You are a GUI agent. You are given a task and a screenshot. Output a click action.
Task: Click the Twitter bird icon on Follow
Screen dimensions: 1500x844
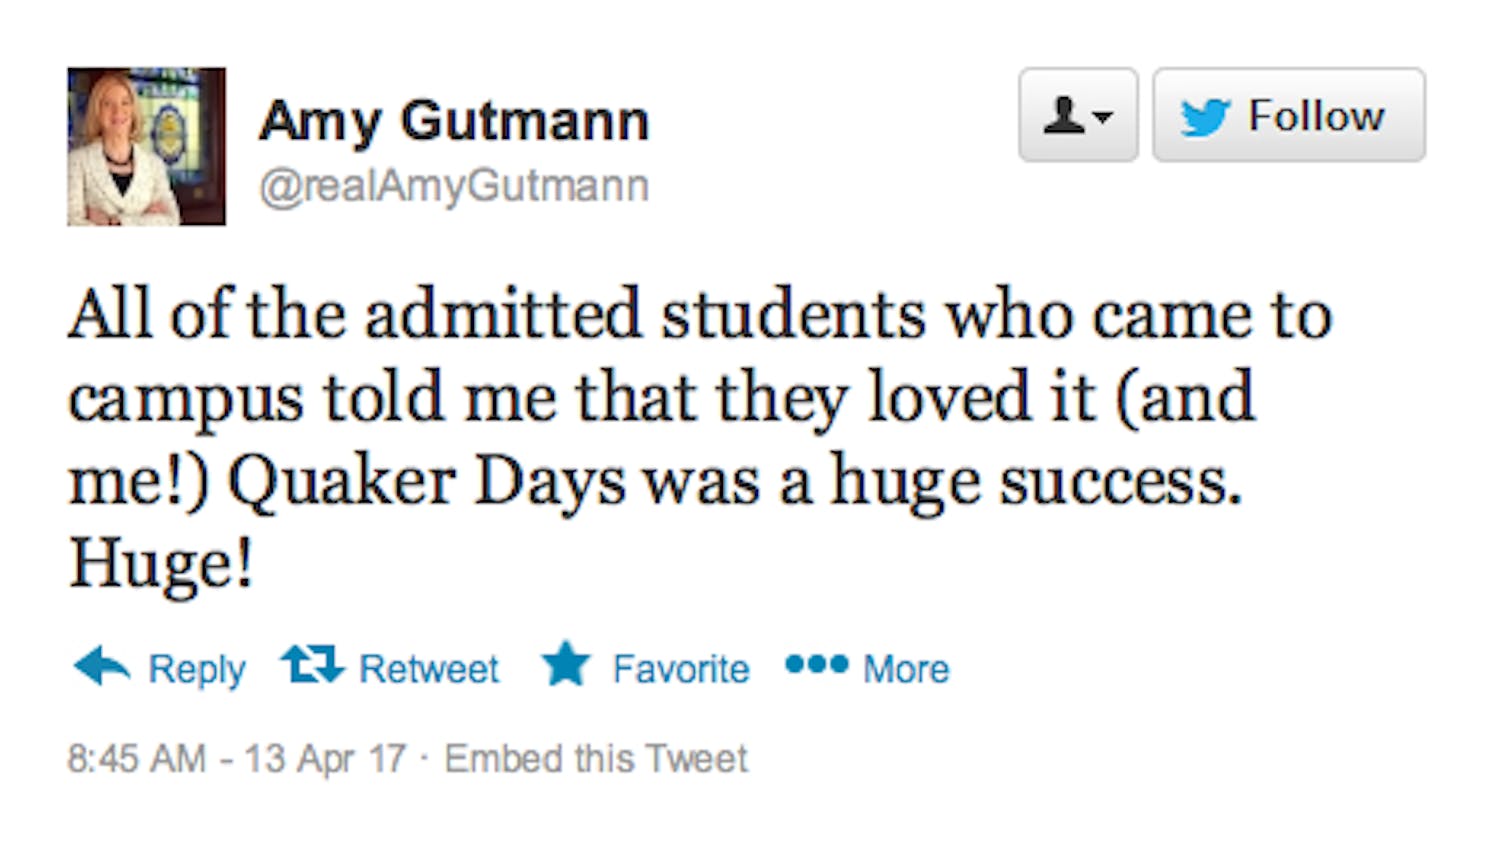1205,117
